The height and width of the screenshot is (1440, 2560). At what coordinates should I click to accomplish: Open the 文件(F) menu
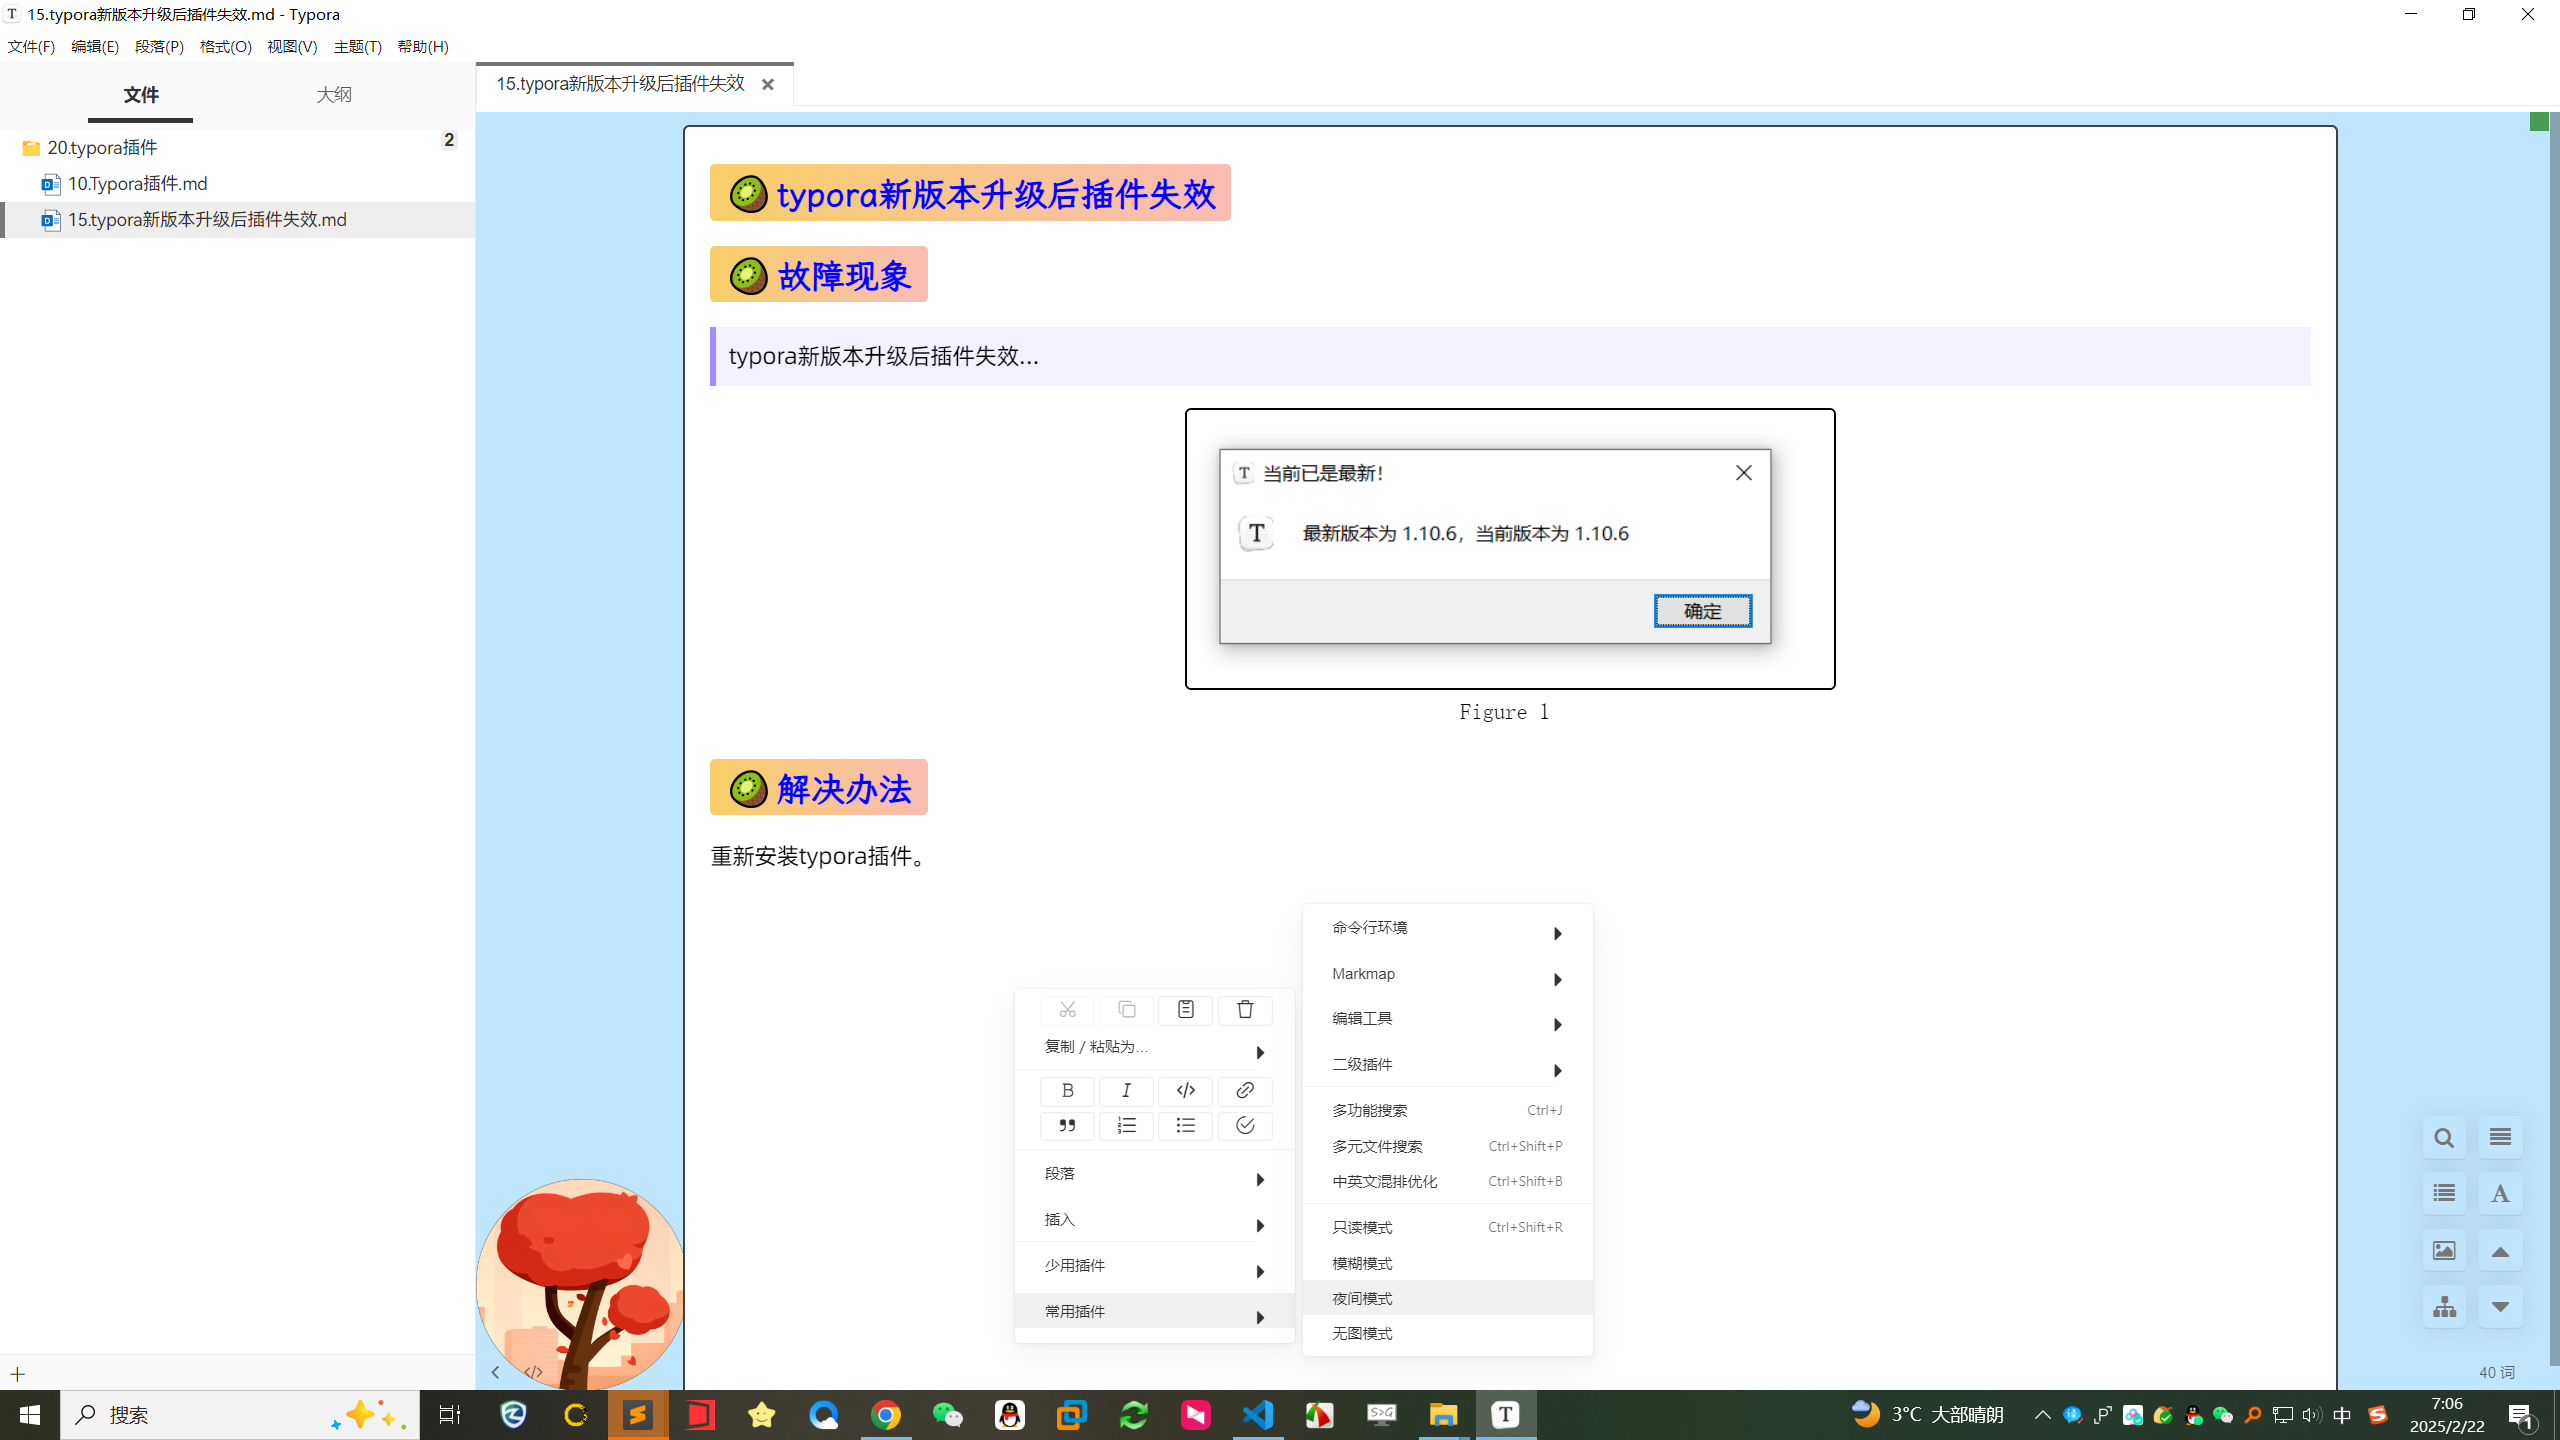pyautogui.click(x=31, y=46)
